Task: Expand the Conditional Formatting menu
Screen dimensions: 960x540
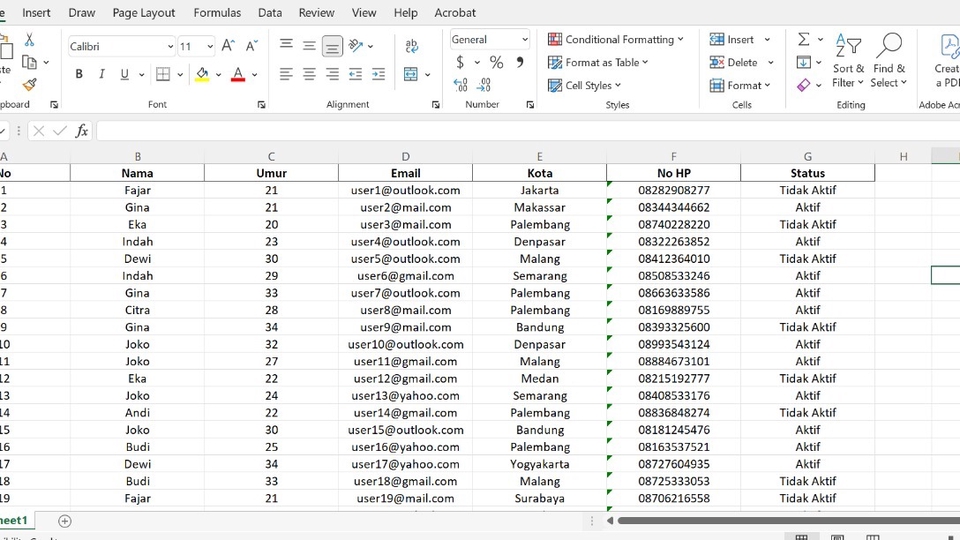Action: pos(616,40)
